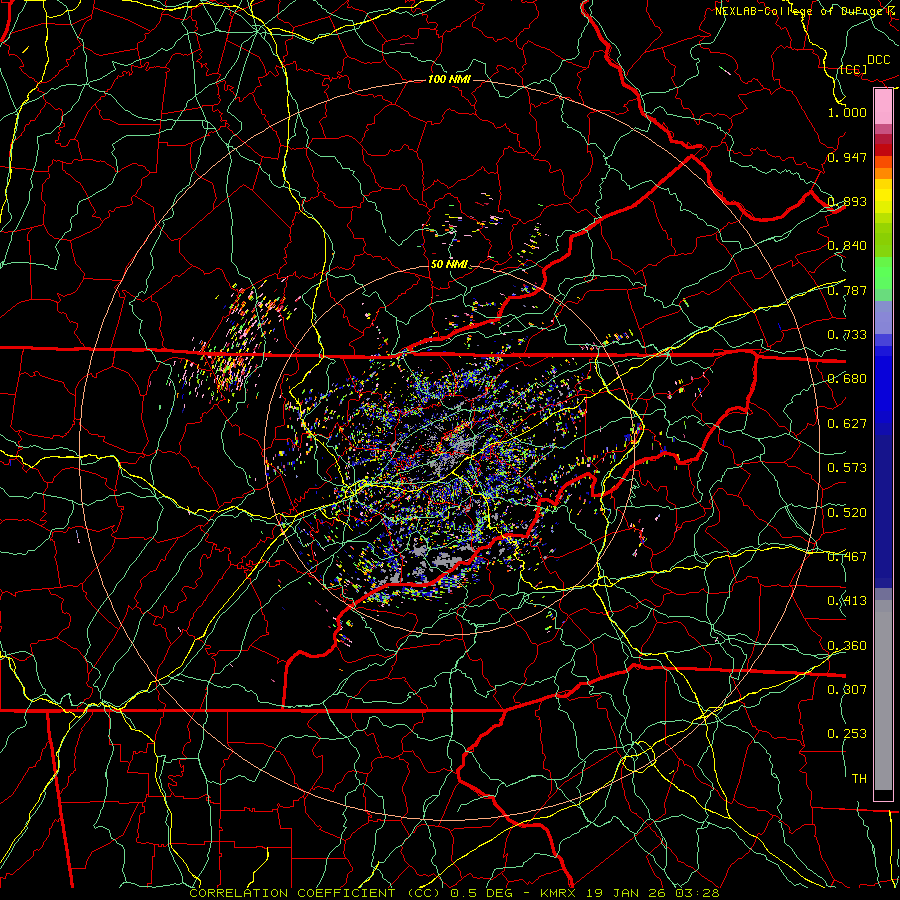Click the Correlation Coefficient KMRX caption text
The image size is (900, 900).
point(454,893)
